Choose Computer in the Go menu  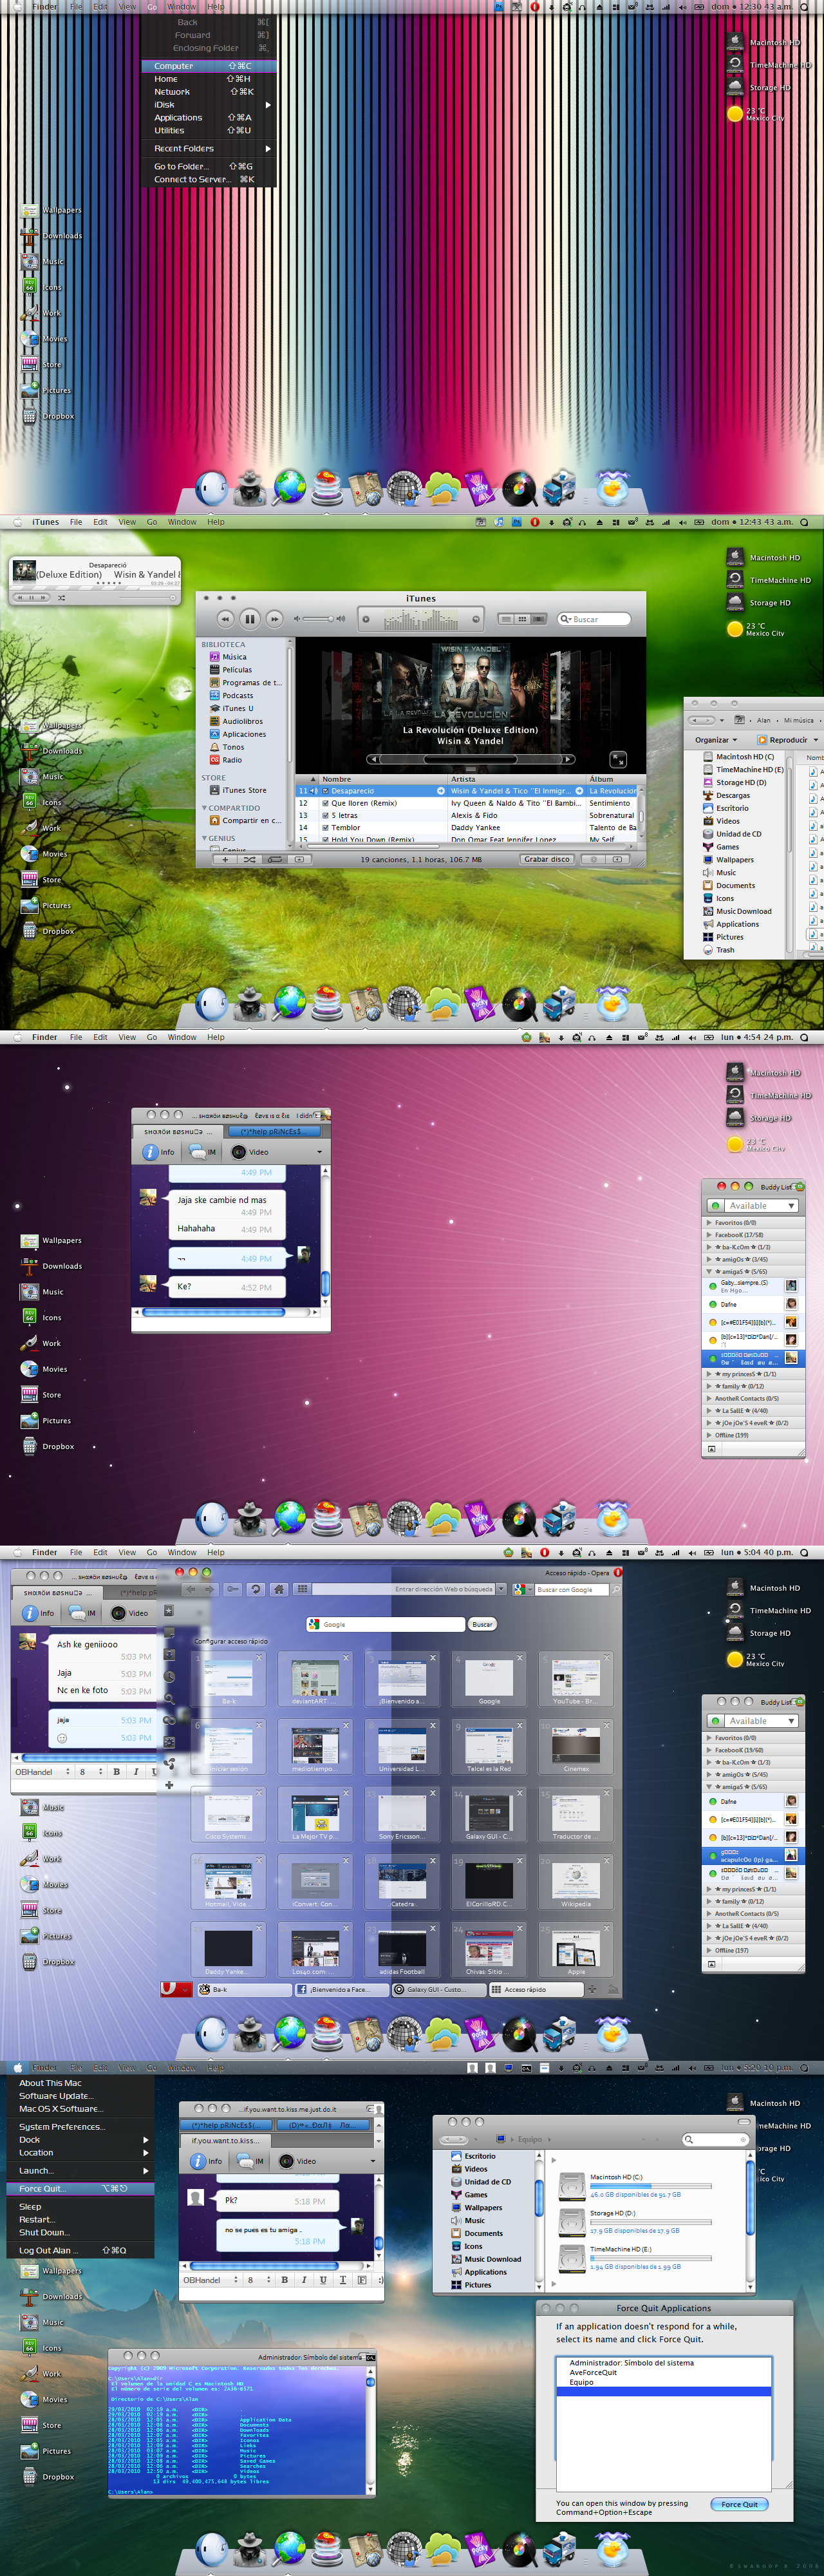(x=208, y=66)
